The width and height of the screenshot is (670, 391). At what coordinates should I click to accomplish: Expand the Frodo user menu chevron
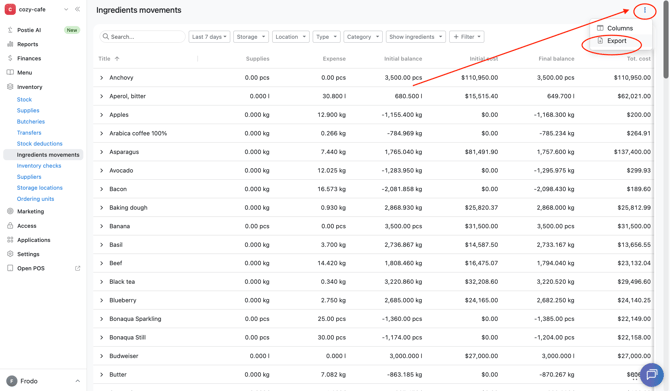77,381
